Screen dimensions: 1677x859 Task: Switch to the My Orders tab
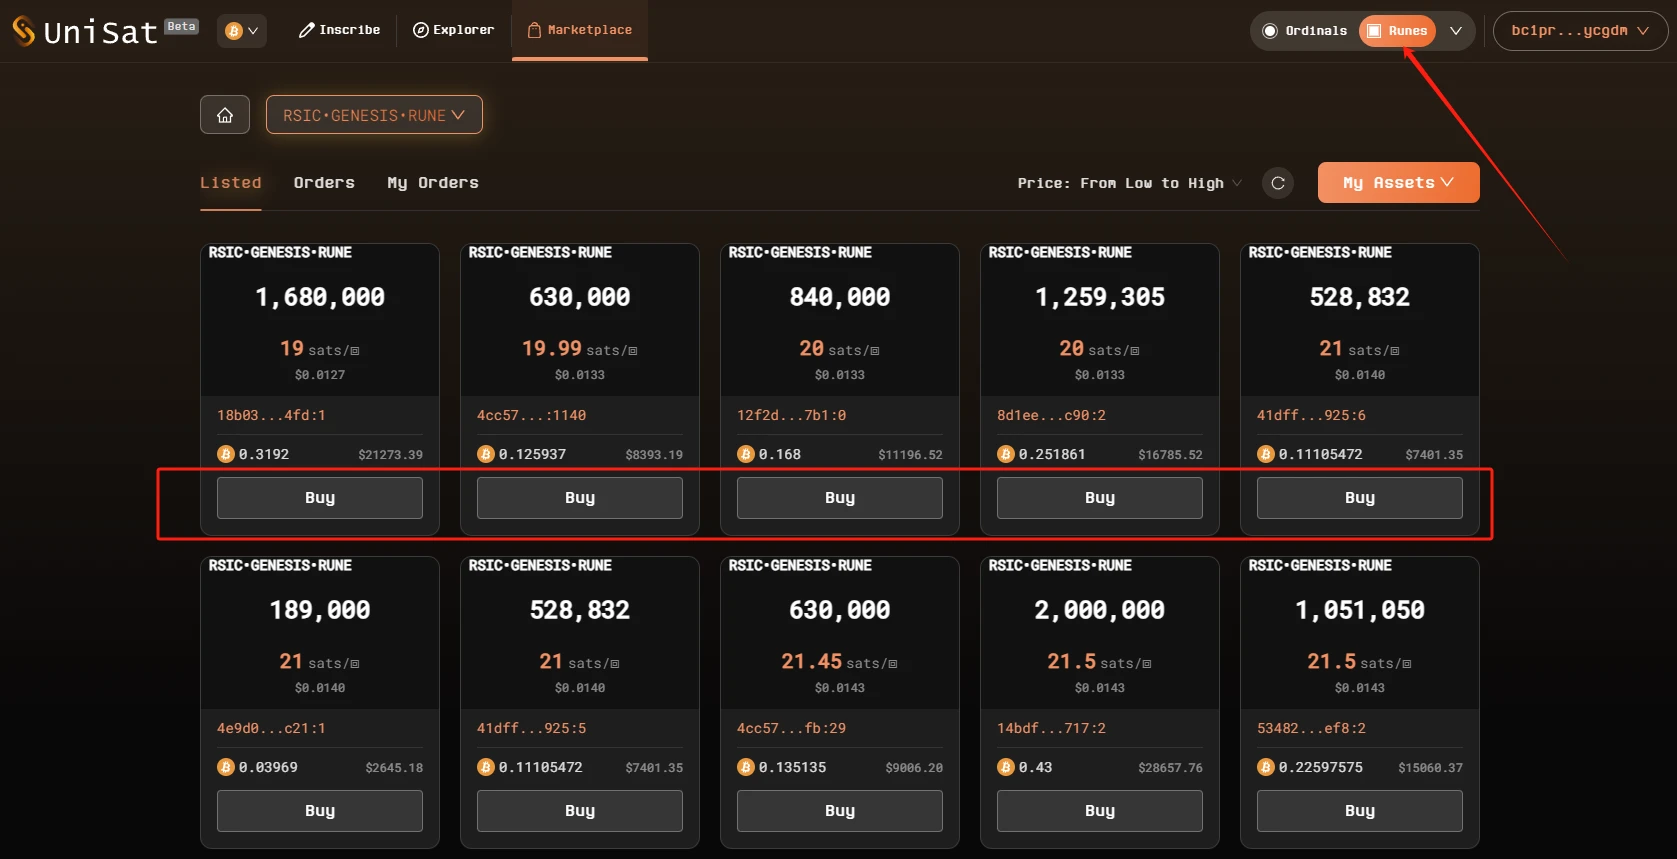coord(433,183)
